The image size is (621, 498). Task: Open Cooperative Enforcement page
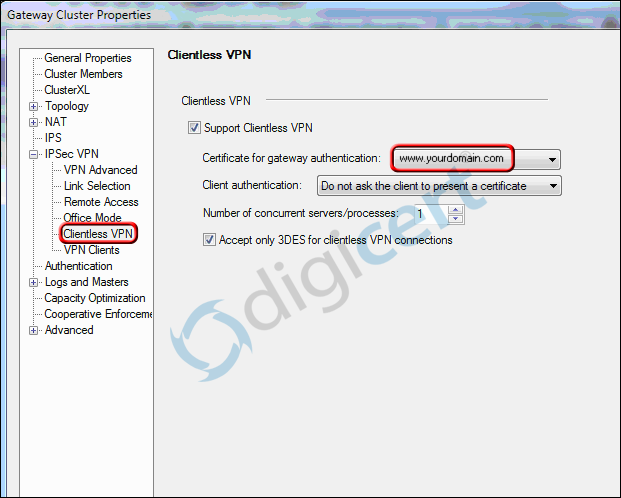click(98, 314)
